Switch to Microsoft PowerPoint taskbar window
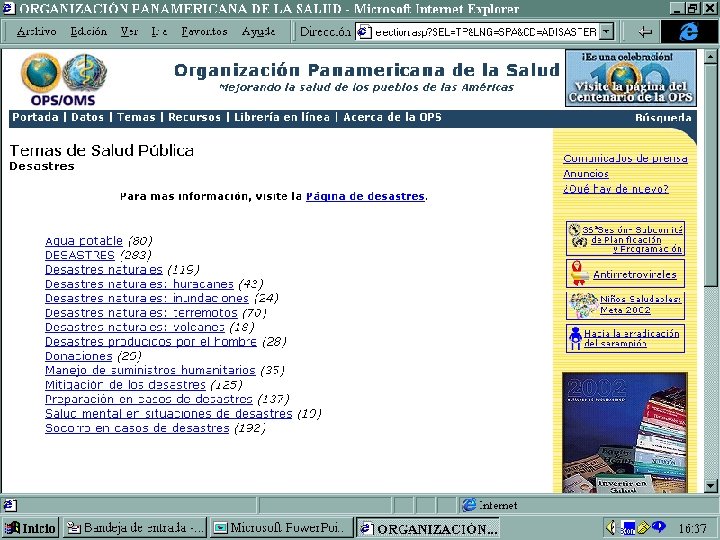 pos(281,528)
